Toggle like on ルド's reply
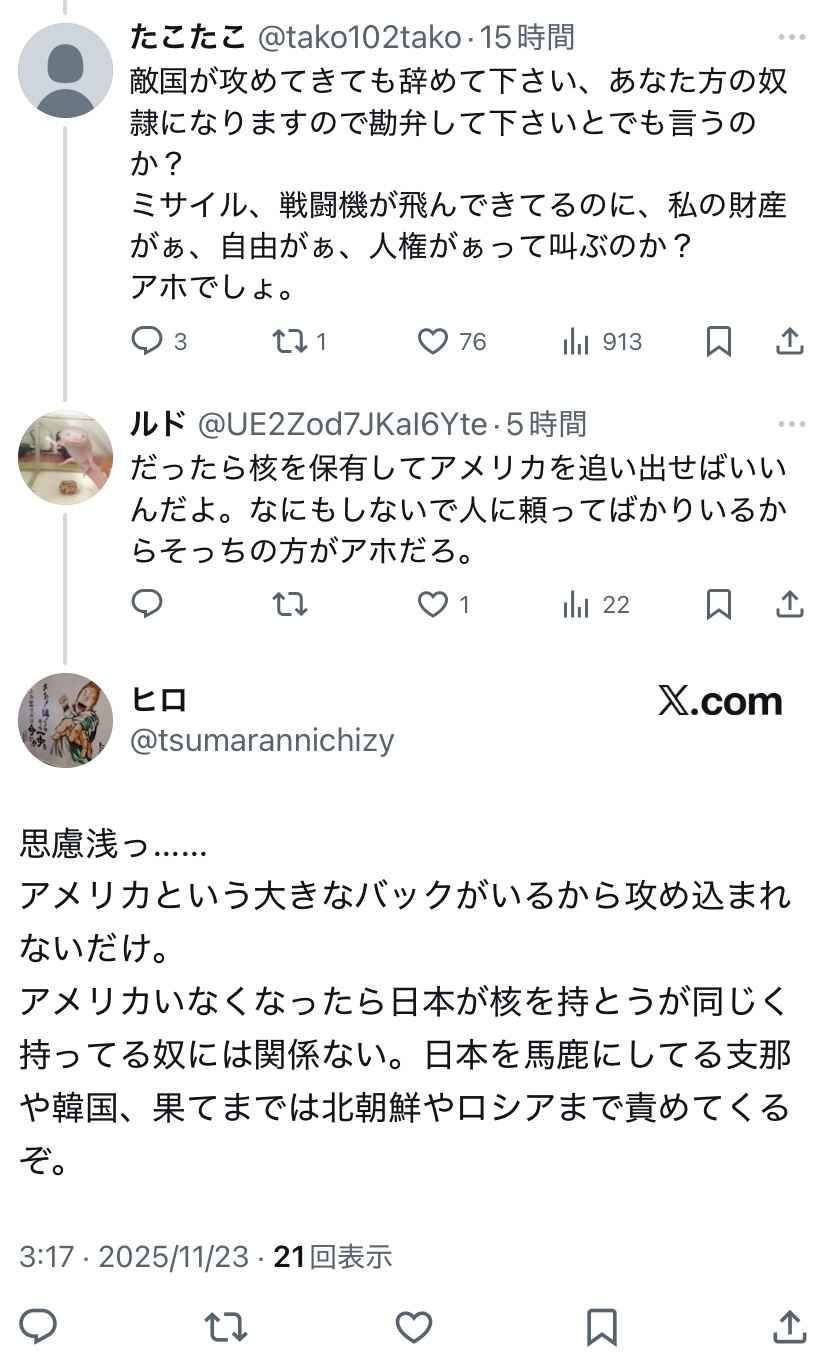828x1354 pixels. tap(432, 604)
